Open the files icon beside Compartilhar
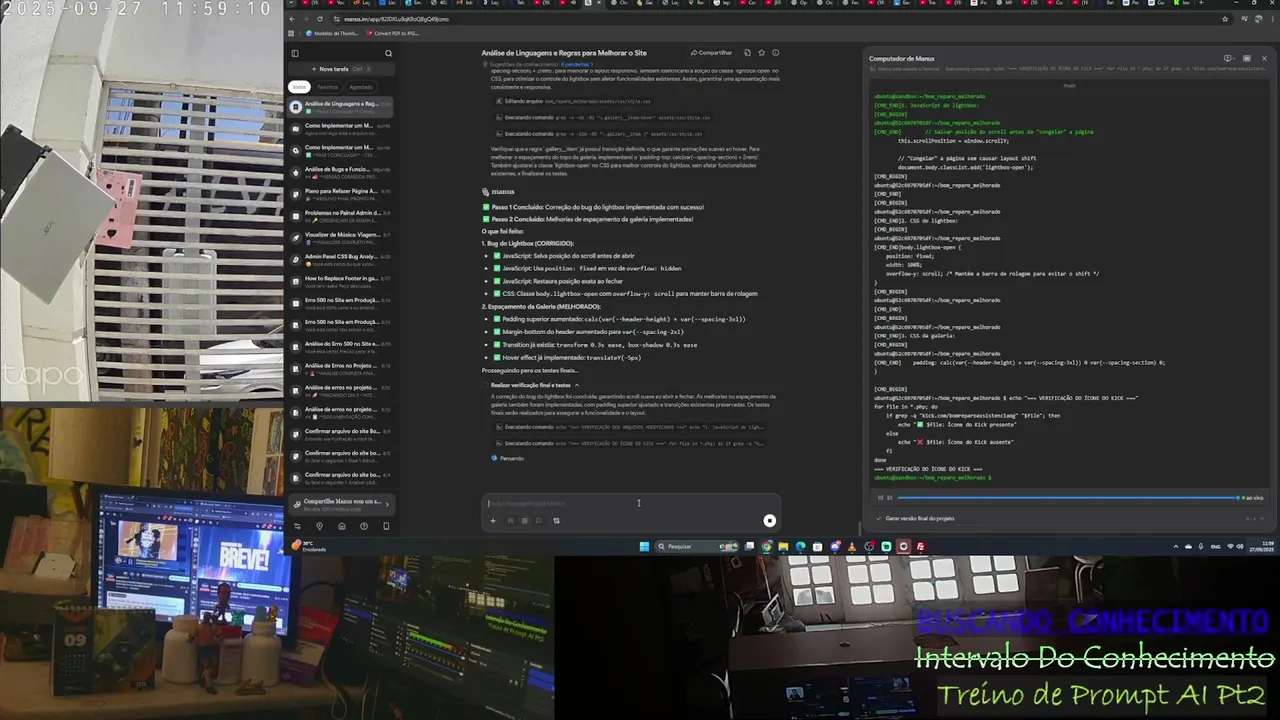Viewport: 1280px width, 720px height. (747, 53)
